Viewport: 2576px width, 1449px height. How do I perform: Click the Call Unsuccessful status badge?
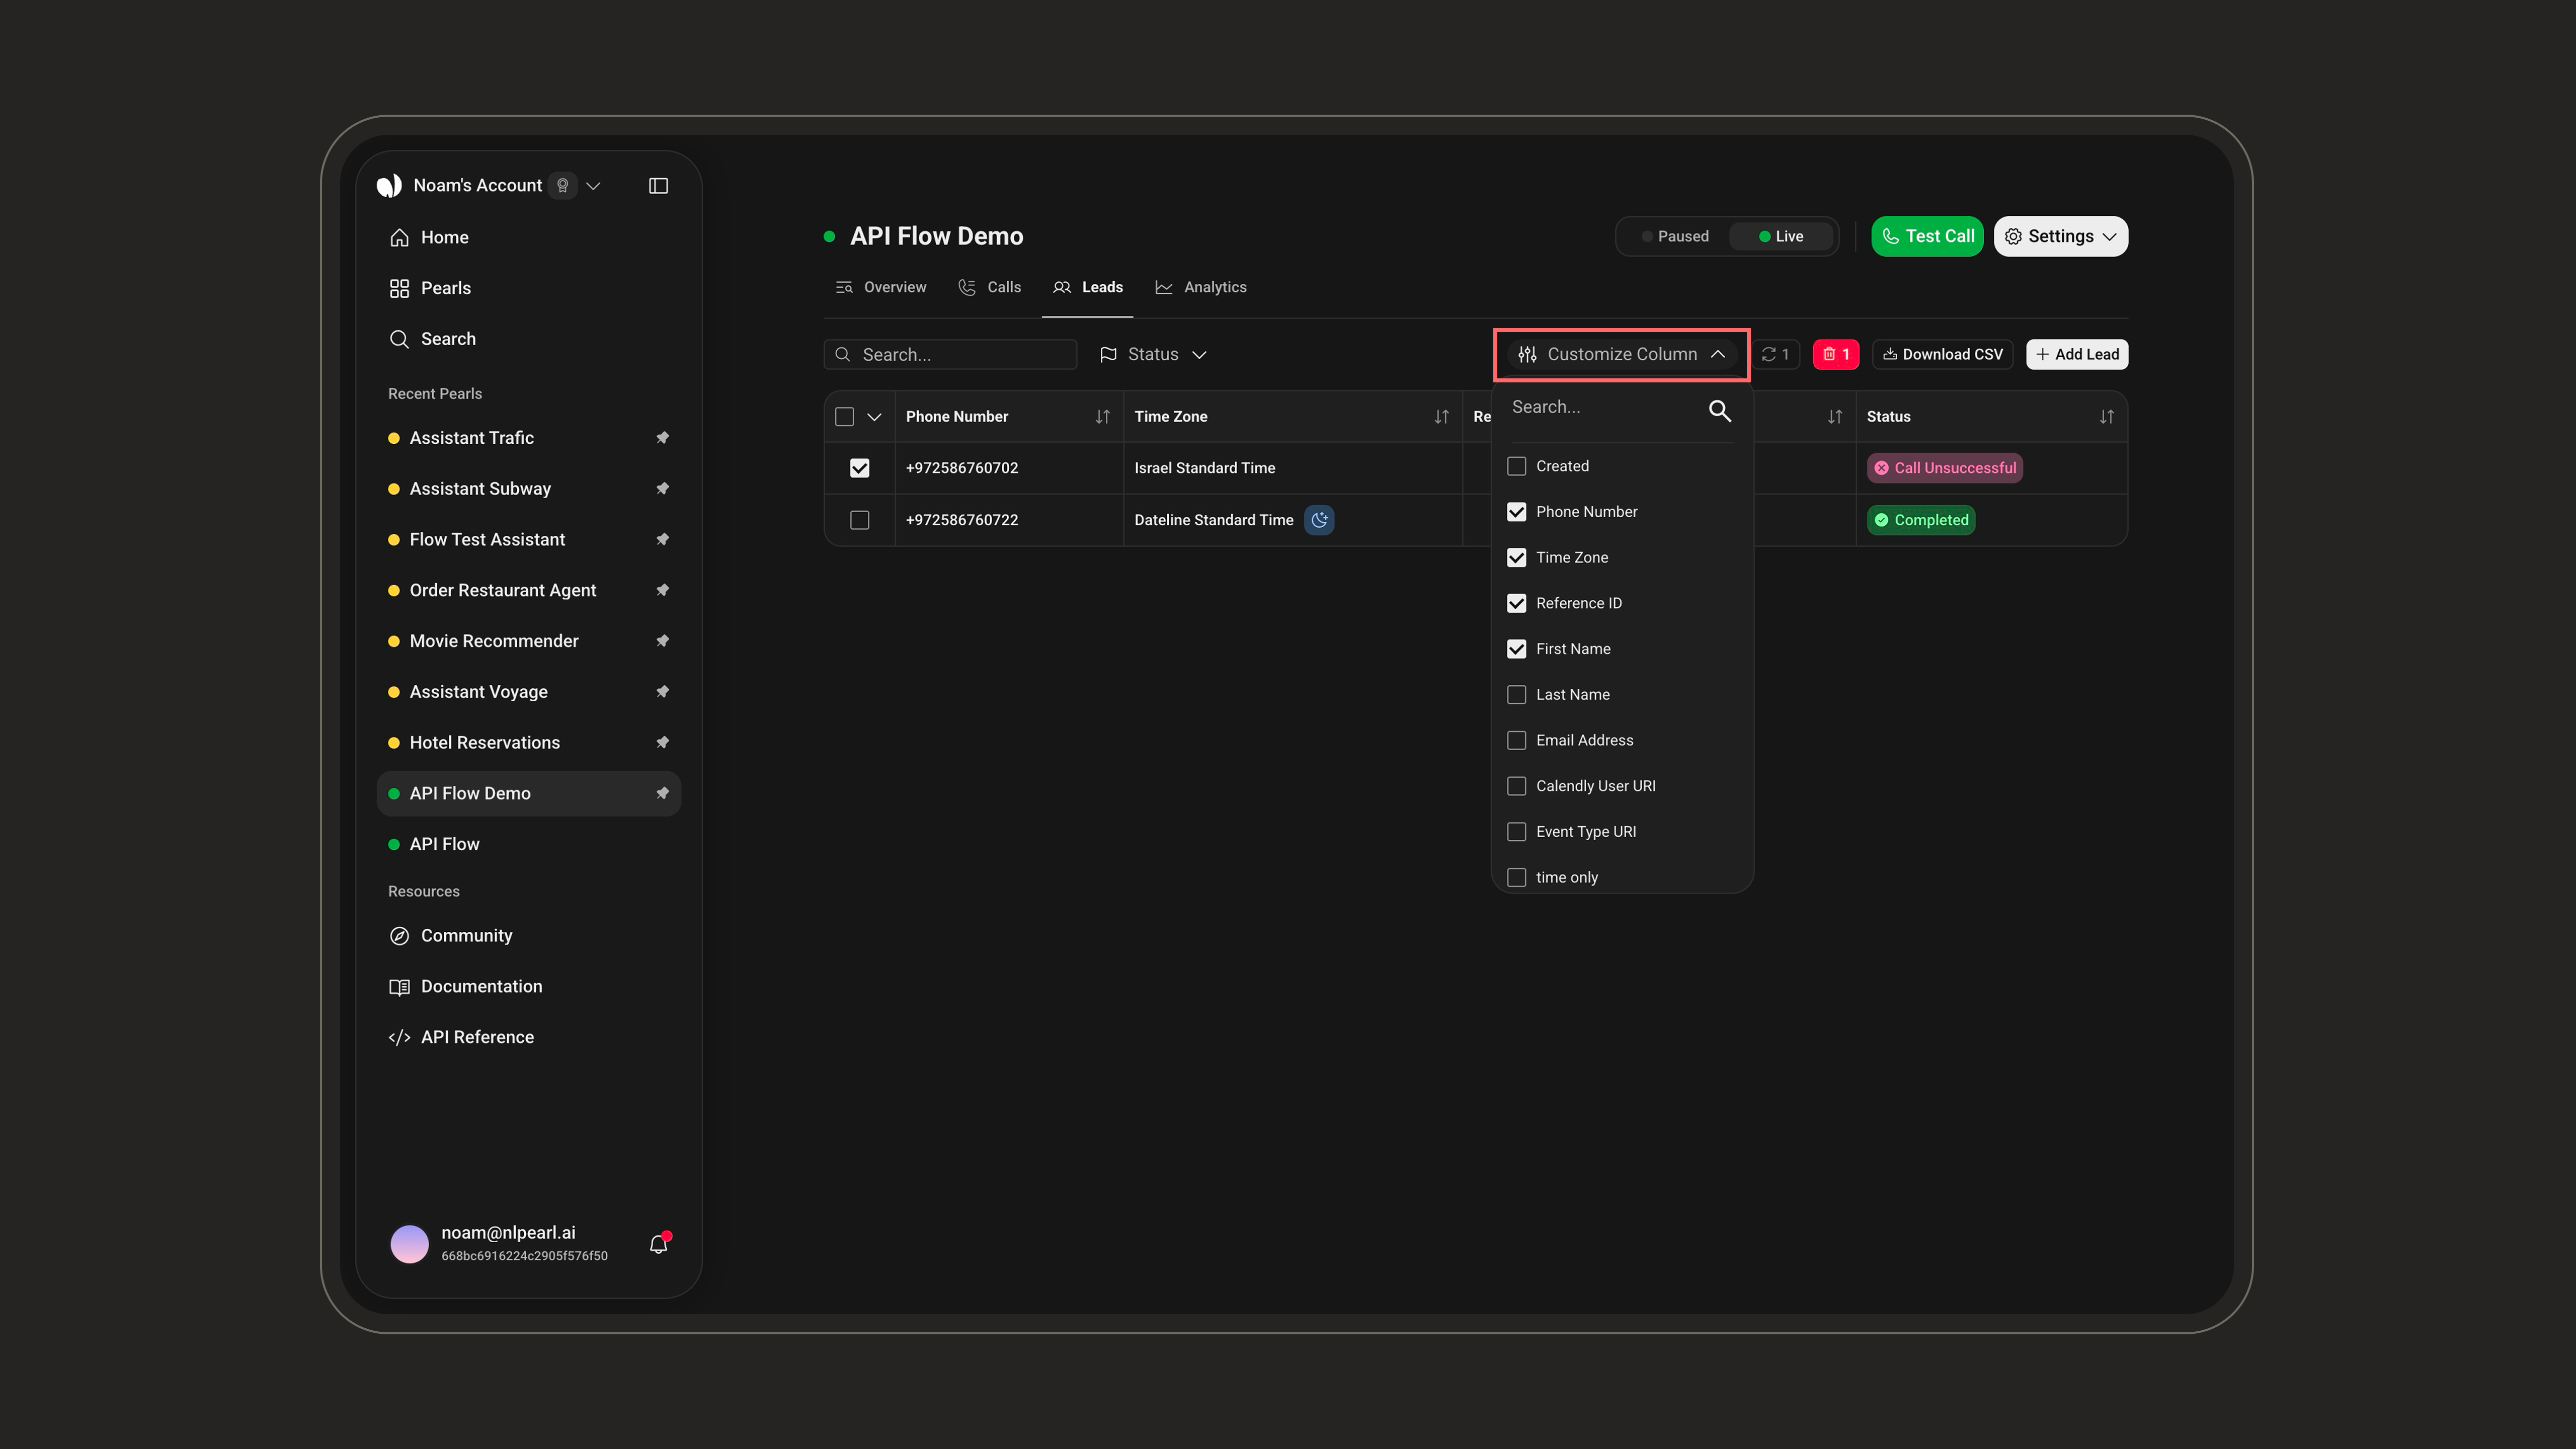pyautogui.click(x=1944, y=468)
